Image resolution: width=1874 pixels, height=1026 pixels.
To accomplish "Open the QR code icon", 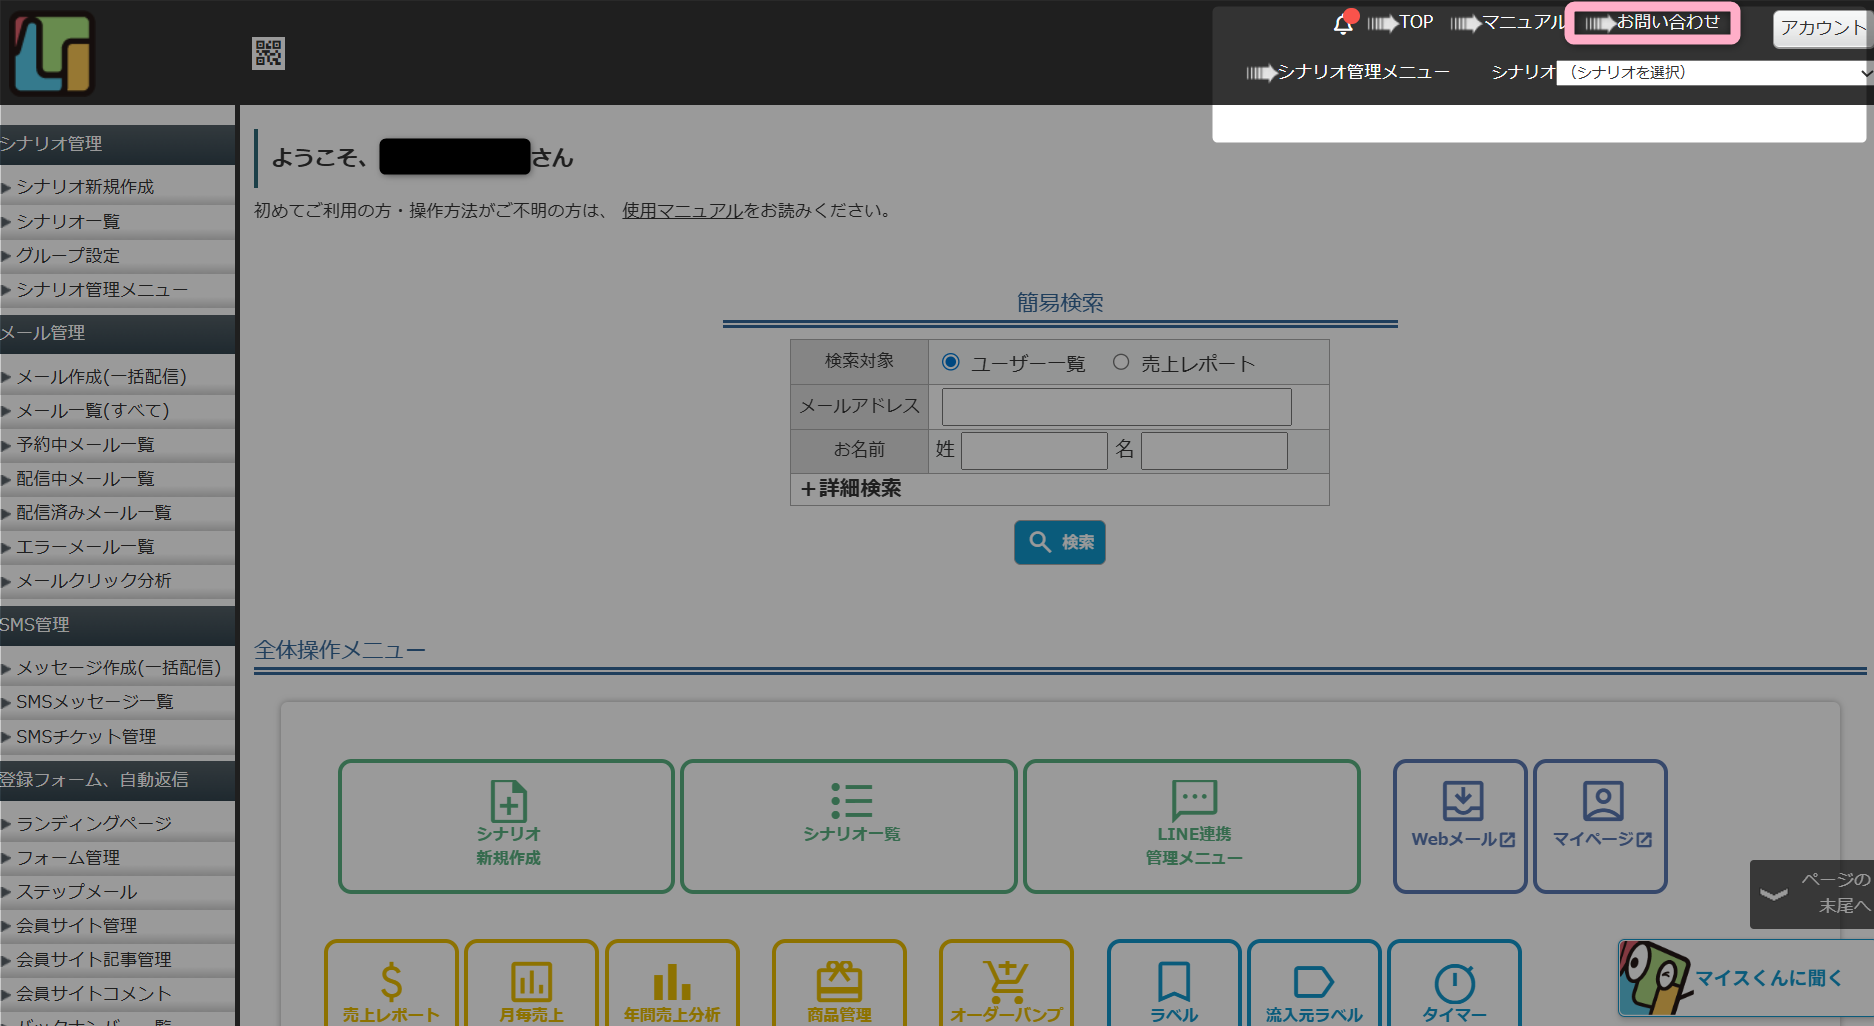I will point(268,53).
